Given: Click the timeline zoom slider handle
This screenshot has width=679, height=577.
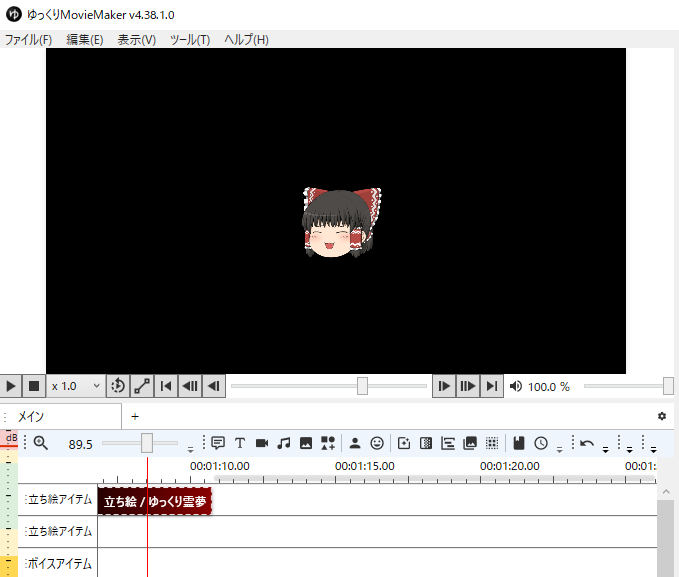Looking at the screenshot, I should (x=147, y=443).
